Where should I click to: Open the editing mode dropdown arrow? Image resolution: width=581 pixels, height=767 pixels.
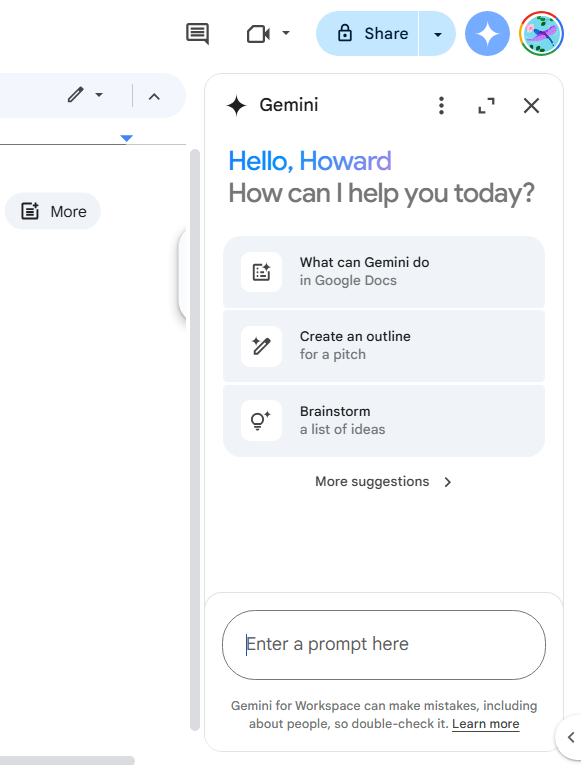click(x=99, y=94)
